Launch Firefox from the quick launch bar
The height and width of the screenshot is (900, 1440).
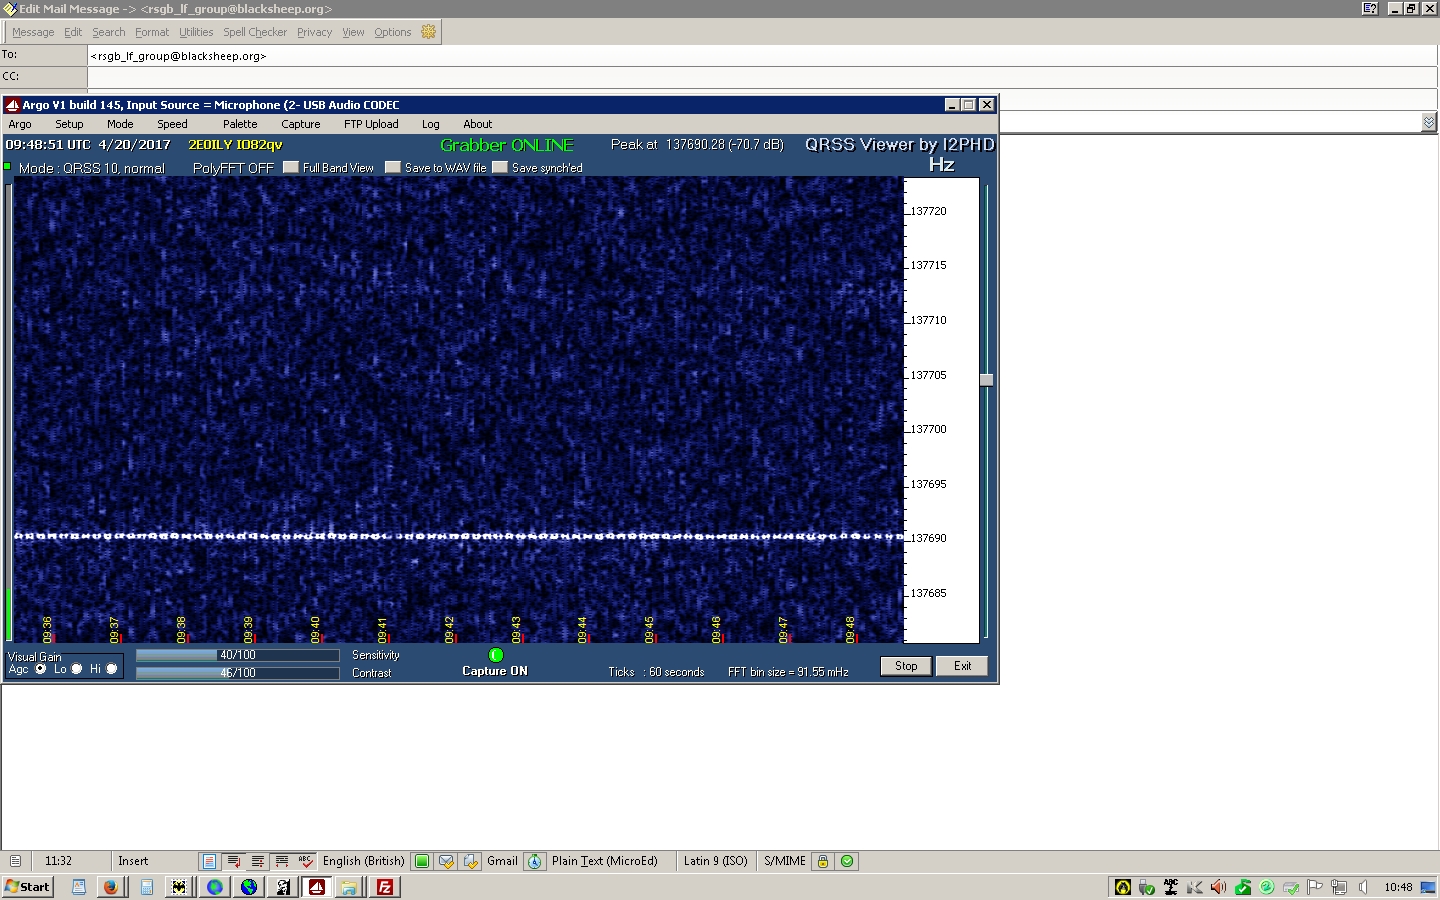tap(111, 887)
